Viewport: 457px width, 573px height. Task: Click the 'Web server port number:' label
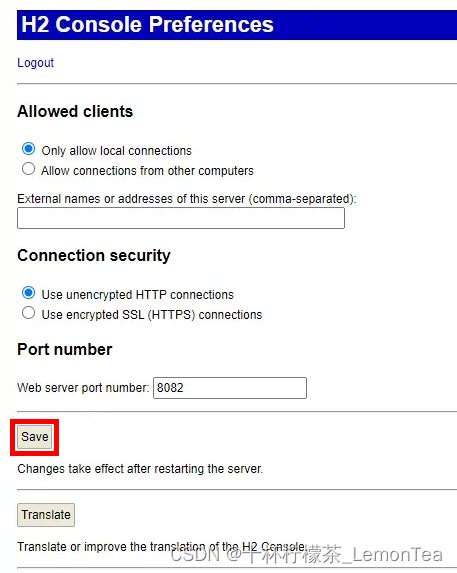(x=83, y=388)
